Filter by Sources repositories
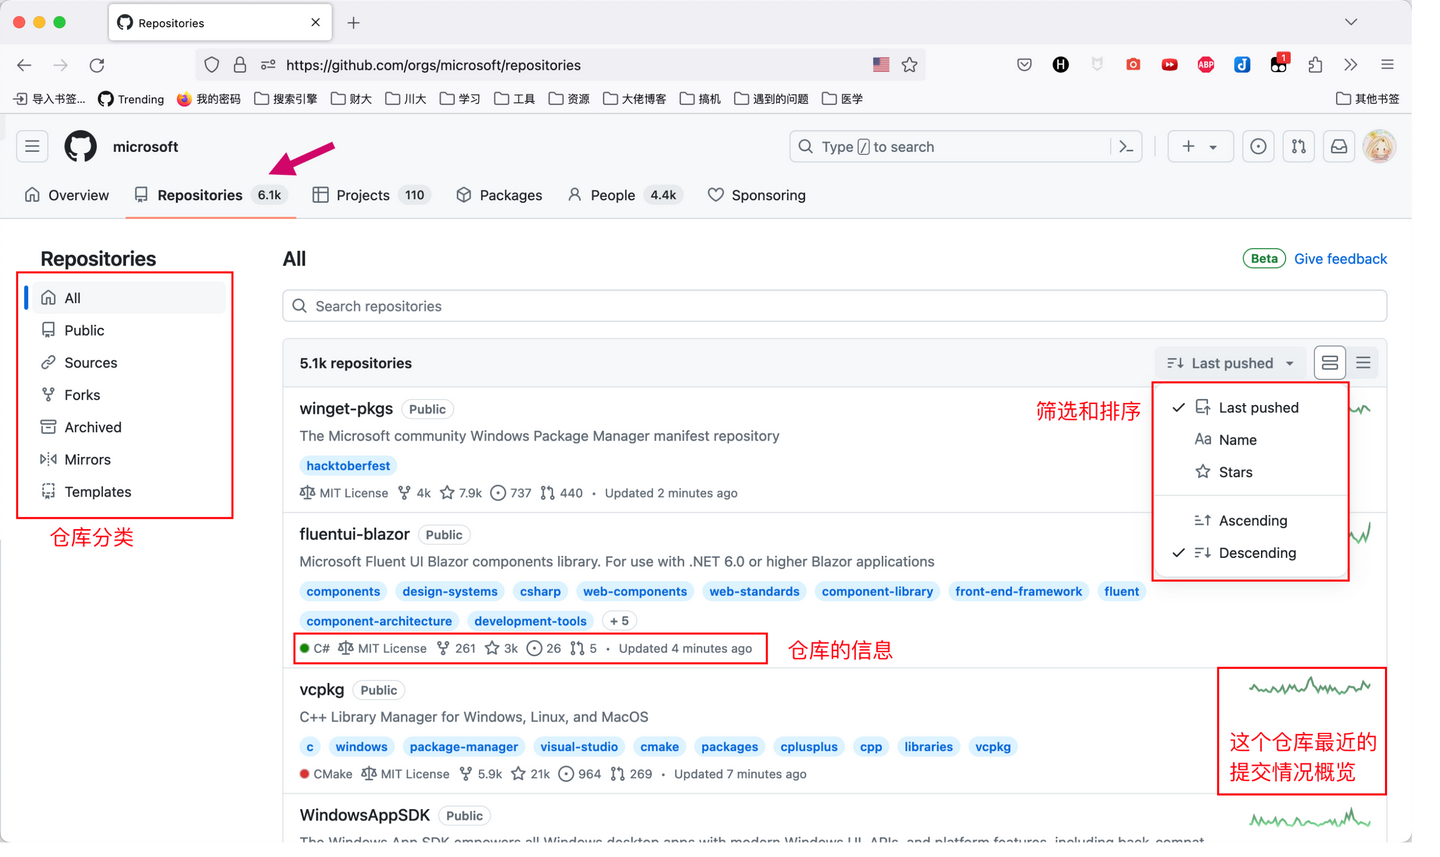This screenshot has height=857, width=1440. (x=128, y=363)
